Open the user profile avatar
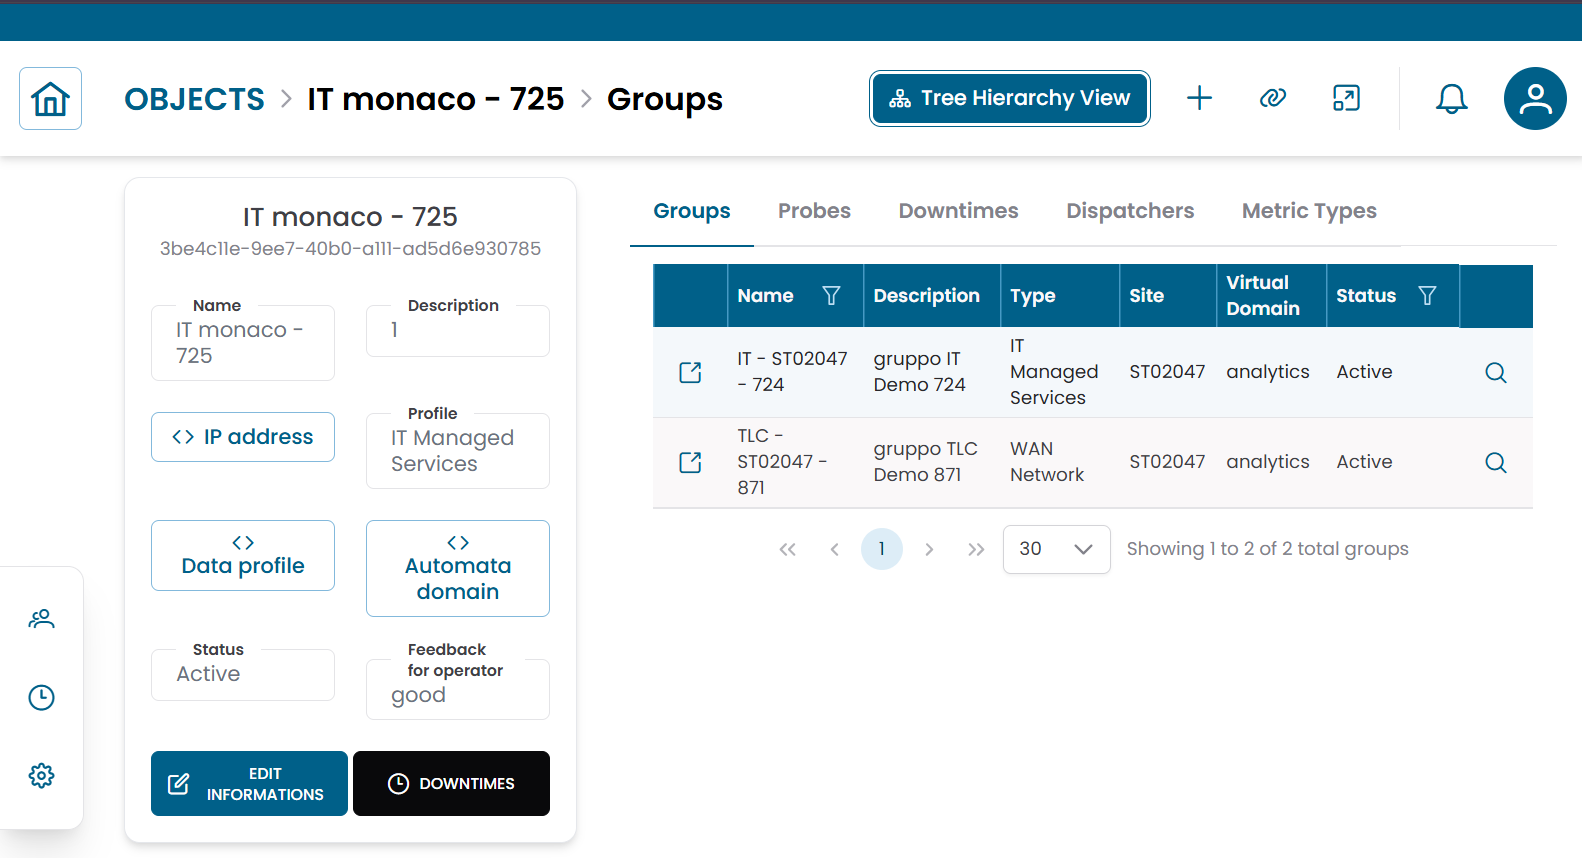Image resolution: width=1582 pixels, height=858 pixels. coord(1535,98)
